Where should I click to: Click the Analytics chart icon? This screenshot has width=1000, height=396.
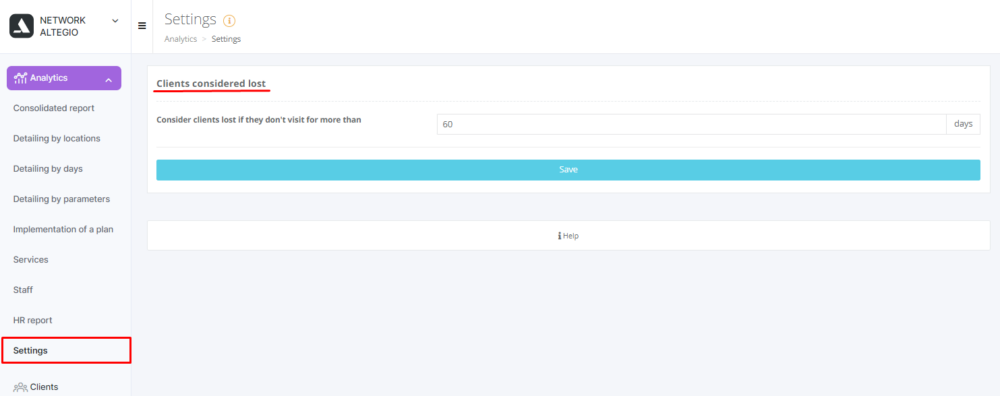[20, 78]
